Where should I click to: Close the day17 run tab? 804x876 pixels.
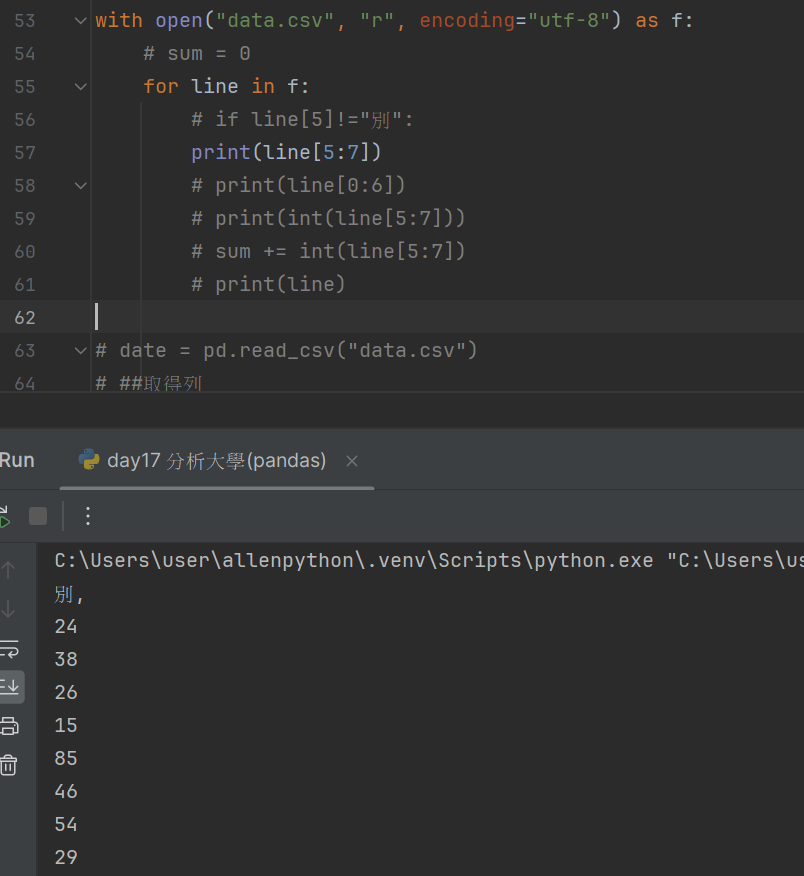click(x=352, y=461)
